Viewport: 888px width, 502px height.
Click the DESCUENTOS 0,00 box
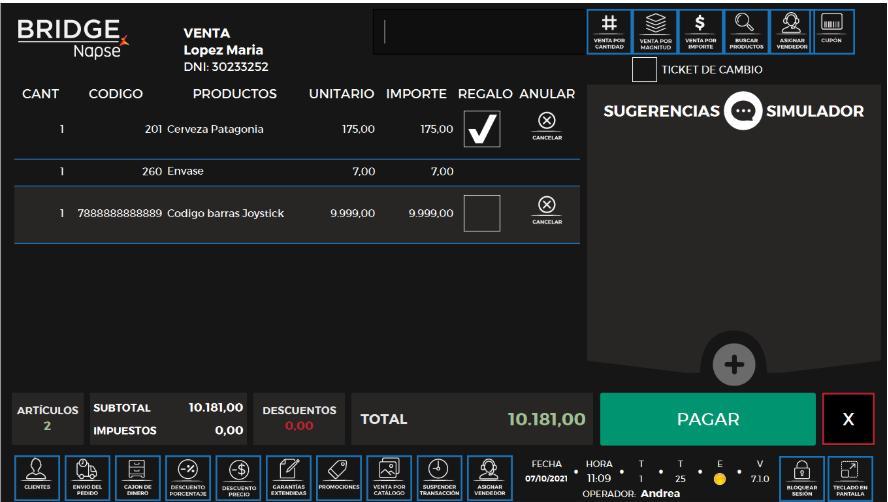click(x=299, y=419)
